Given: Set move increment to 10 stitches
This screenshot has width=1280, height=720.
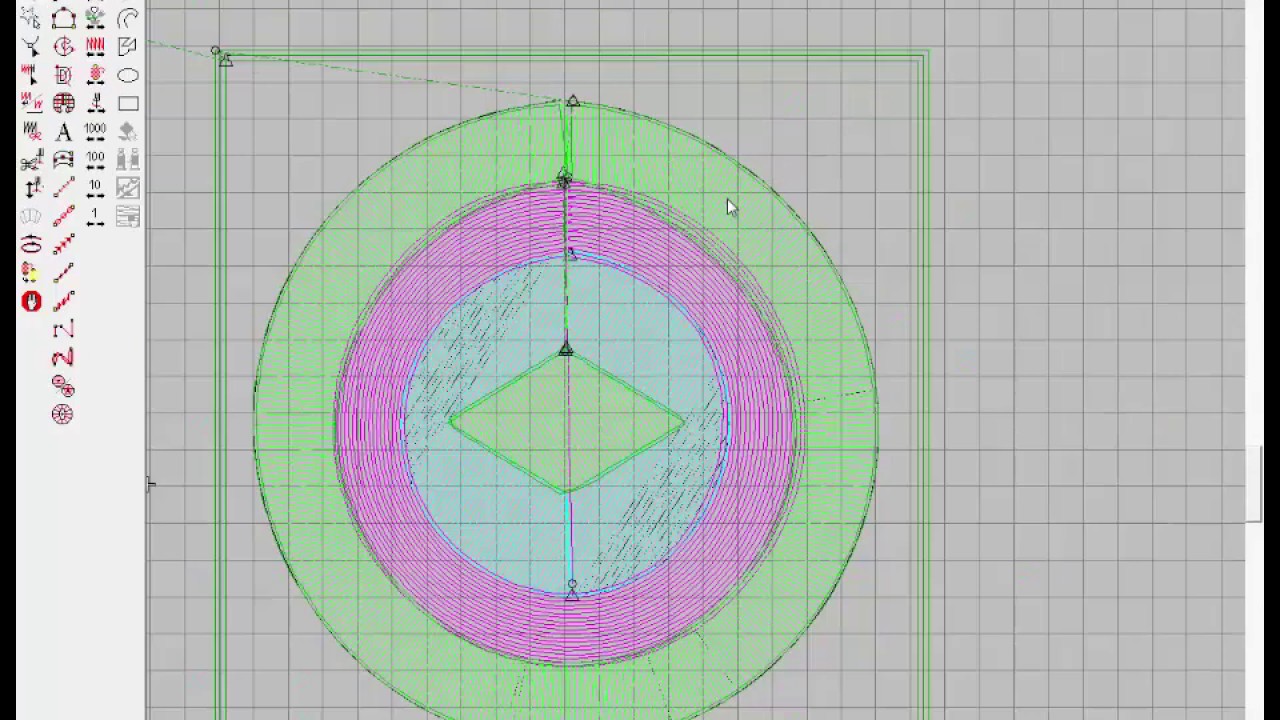Looking at the screenshot, I should point(95,187).
